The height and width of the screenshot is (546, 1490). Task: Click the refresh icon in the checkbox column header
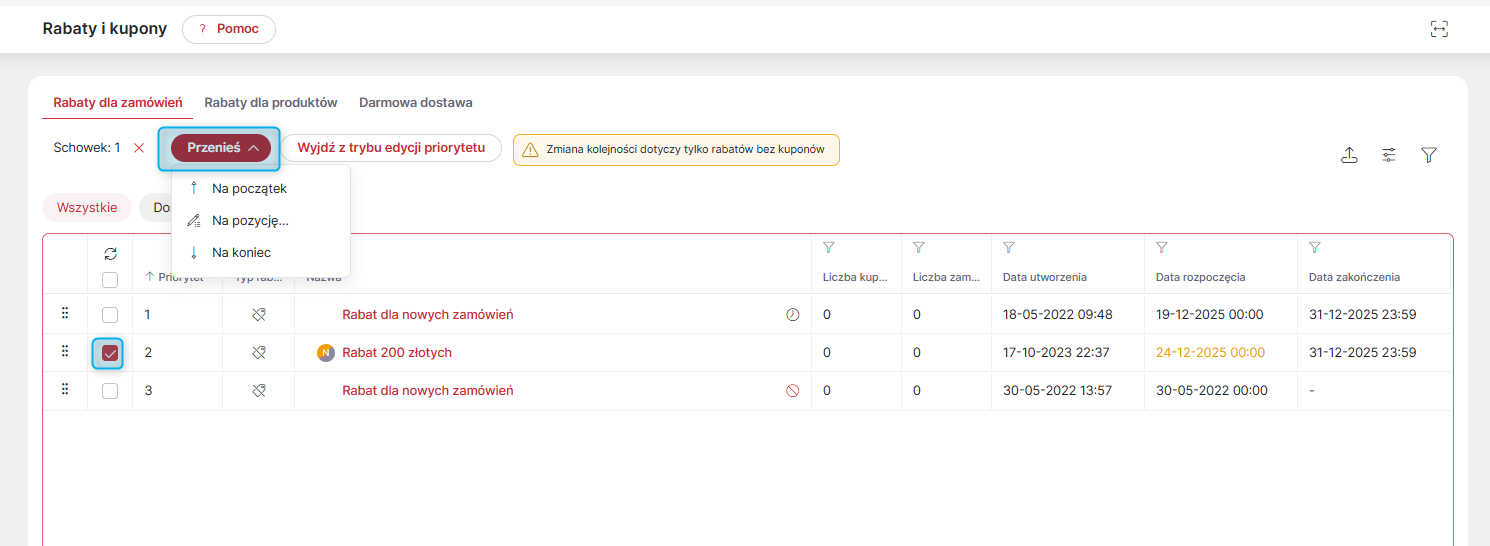110,254
